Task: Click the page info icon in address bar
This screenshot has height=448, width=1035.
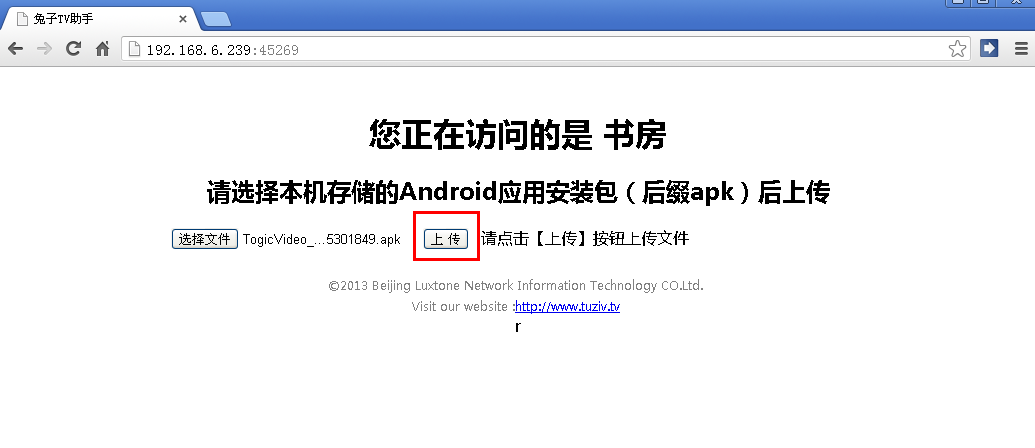Action: pyautogui.click(x=134, y=49)
